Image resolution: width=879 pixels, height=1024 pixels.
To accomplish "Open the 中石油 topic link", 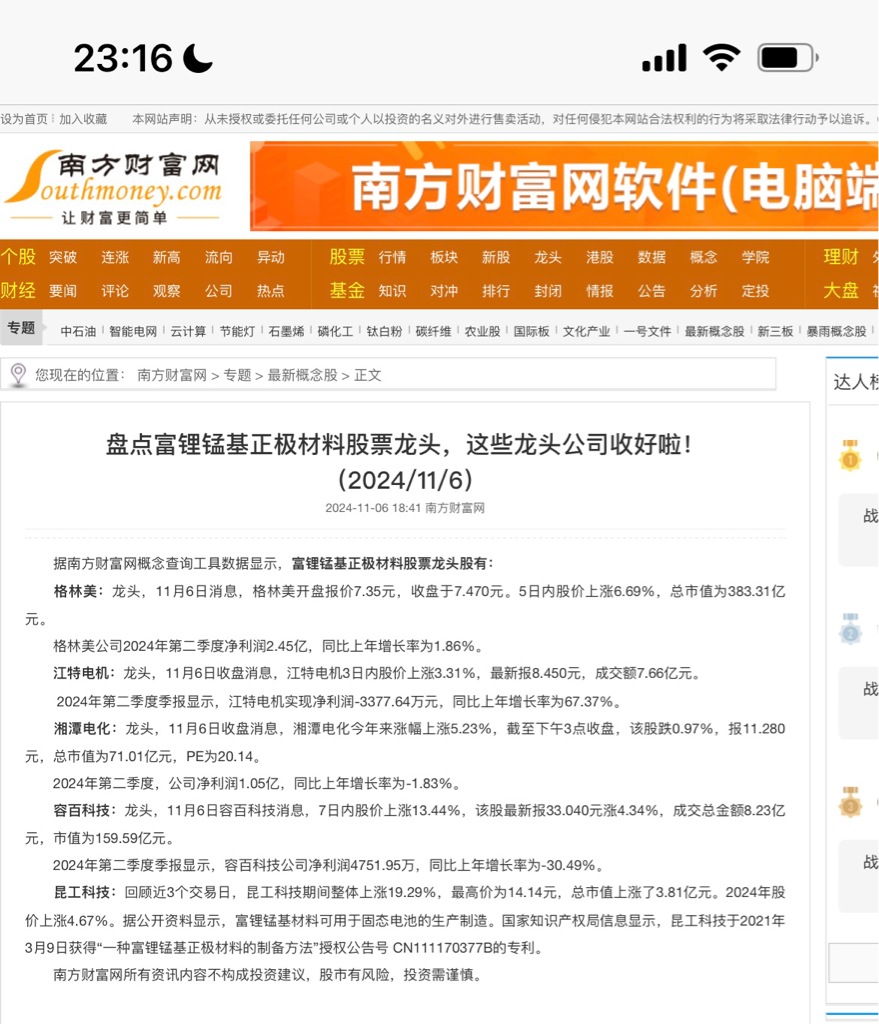I will click(x=78, y=332).
